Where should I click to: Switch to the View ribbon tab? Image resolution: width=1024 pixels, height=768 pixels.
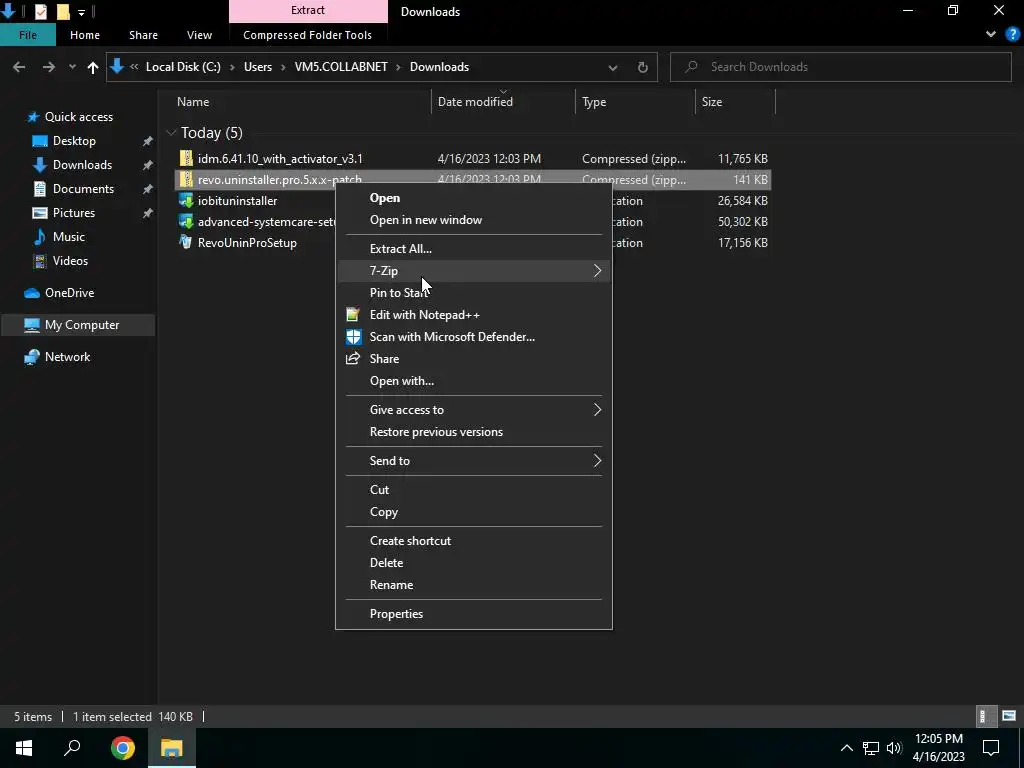click(x=199, y=35)
